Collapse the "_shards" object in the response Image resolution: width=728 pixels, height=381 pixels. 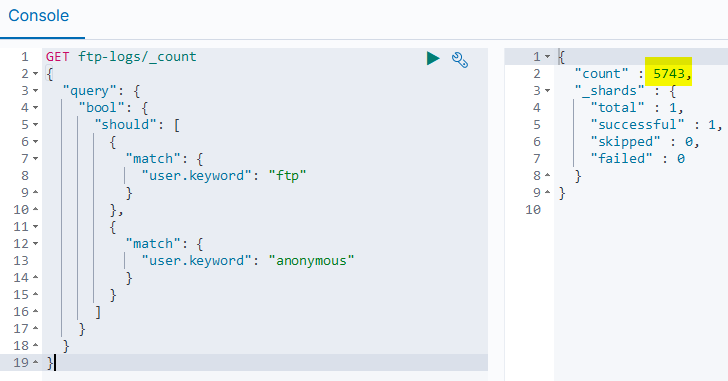pos(547,91)
